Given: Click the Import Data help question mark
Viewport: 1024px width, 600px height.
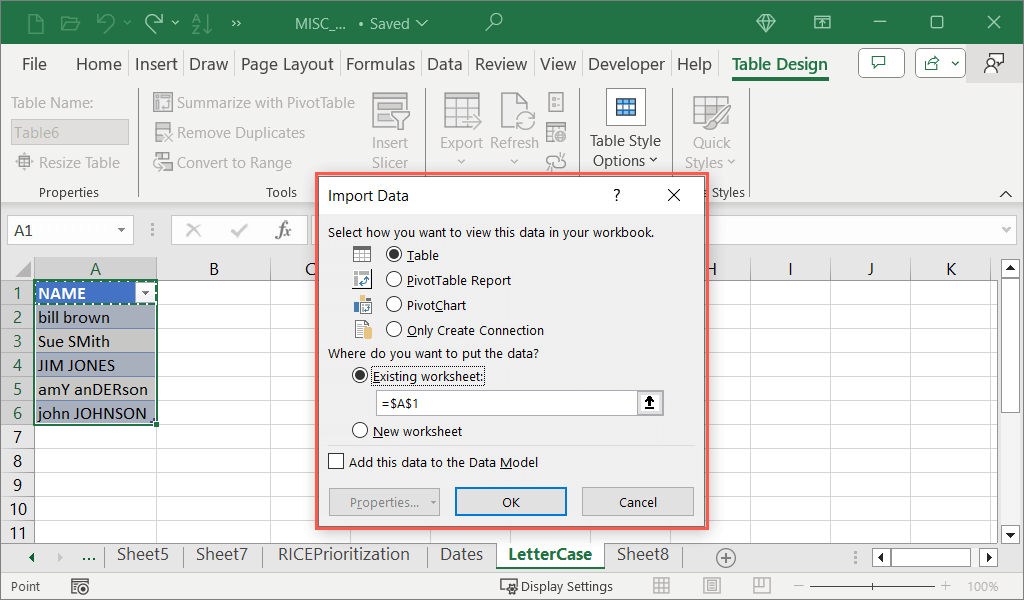Looking at the screenshot, I should click(x=617, y=195).
